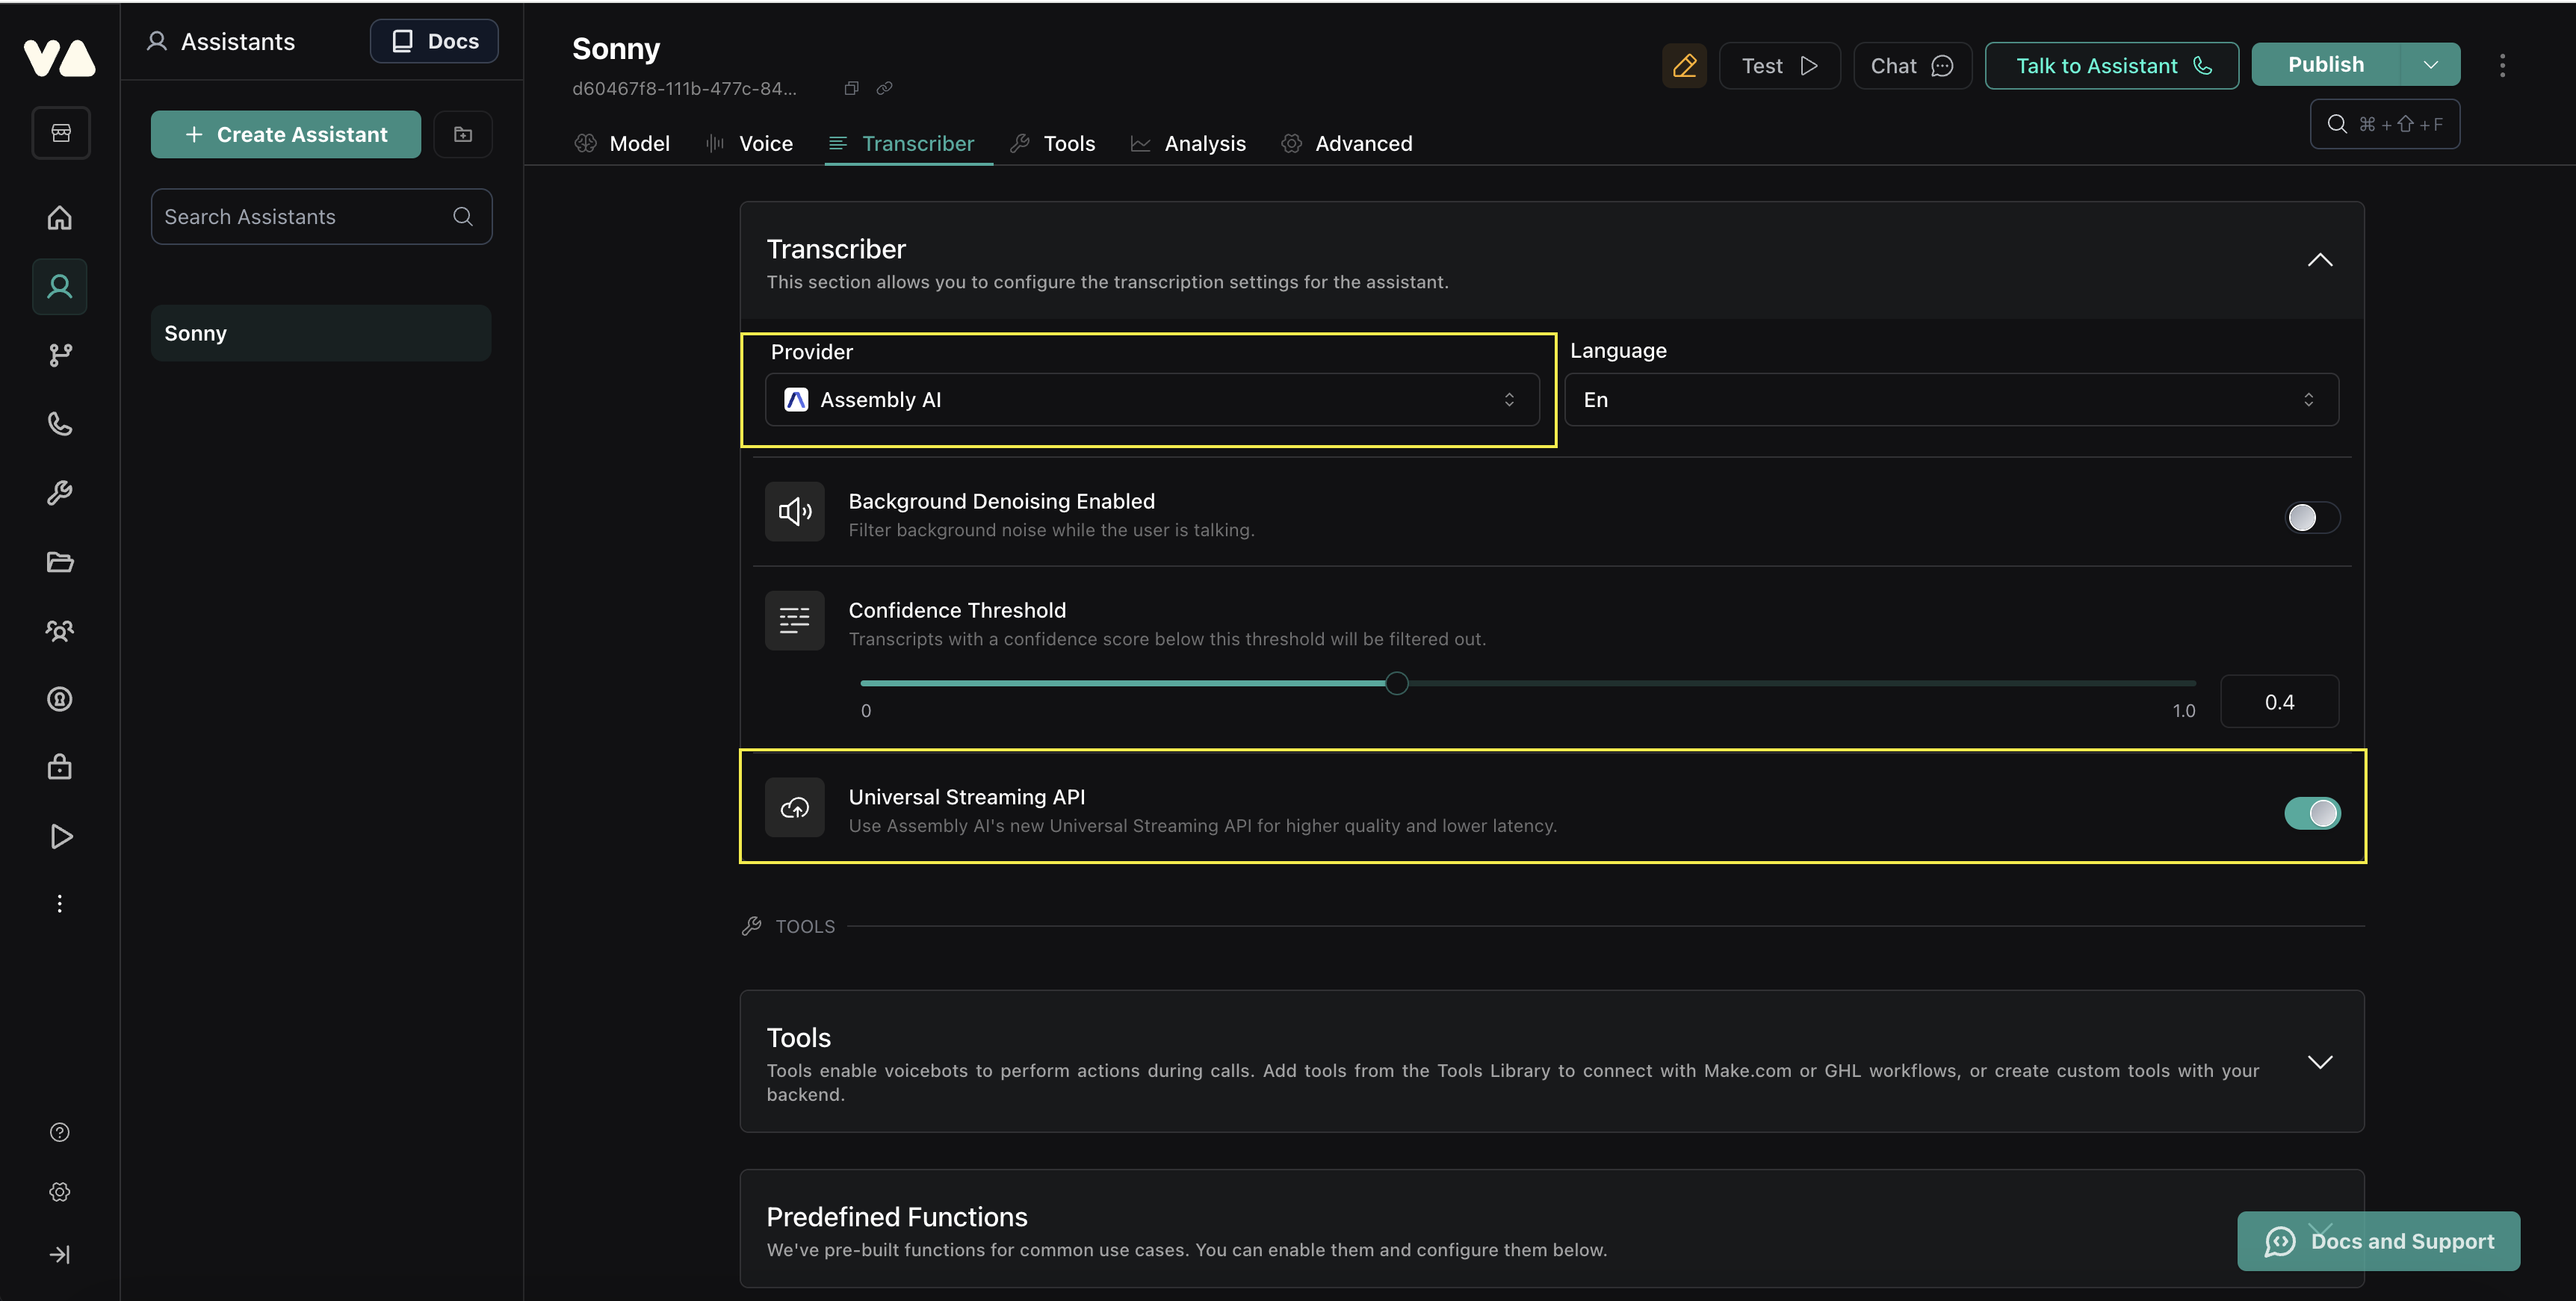Screen dimensions: 2576x1301
Task: Click the wrench tools sidebar icon
Action: [x=60, y=493]
